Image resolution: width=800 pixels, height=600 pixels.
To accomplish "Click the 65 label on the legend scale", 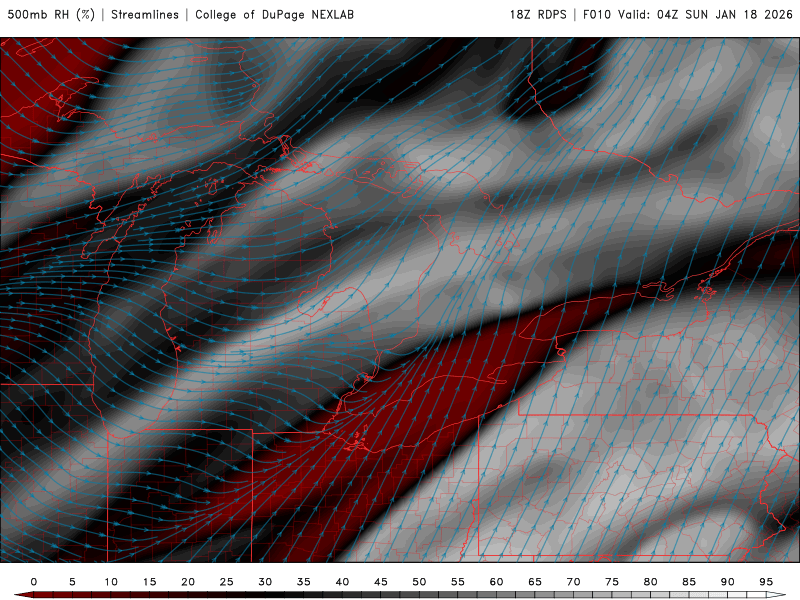I will pos(535,582).
